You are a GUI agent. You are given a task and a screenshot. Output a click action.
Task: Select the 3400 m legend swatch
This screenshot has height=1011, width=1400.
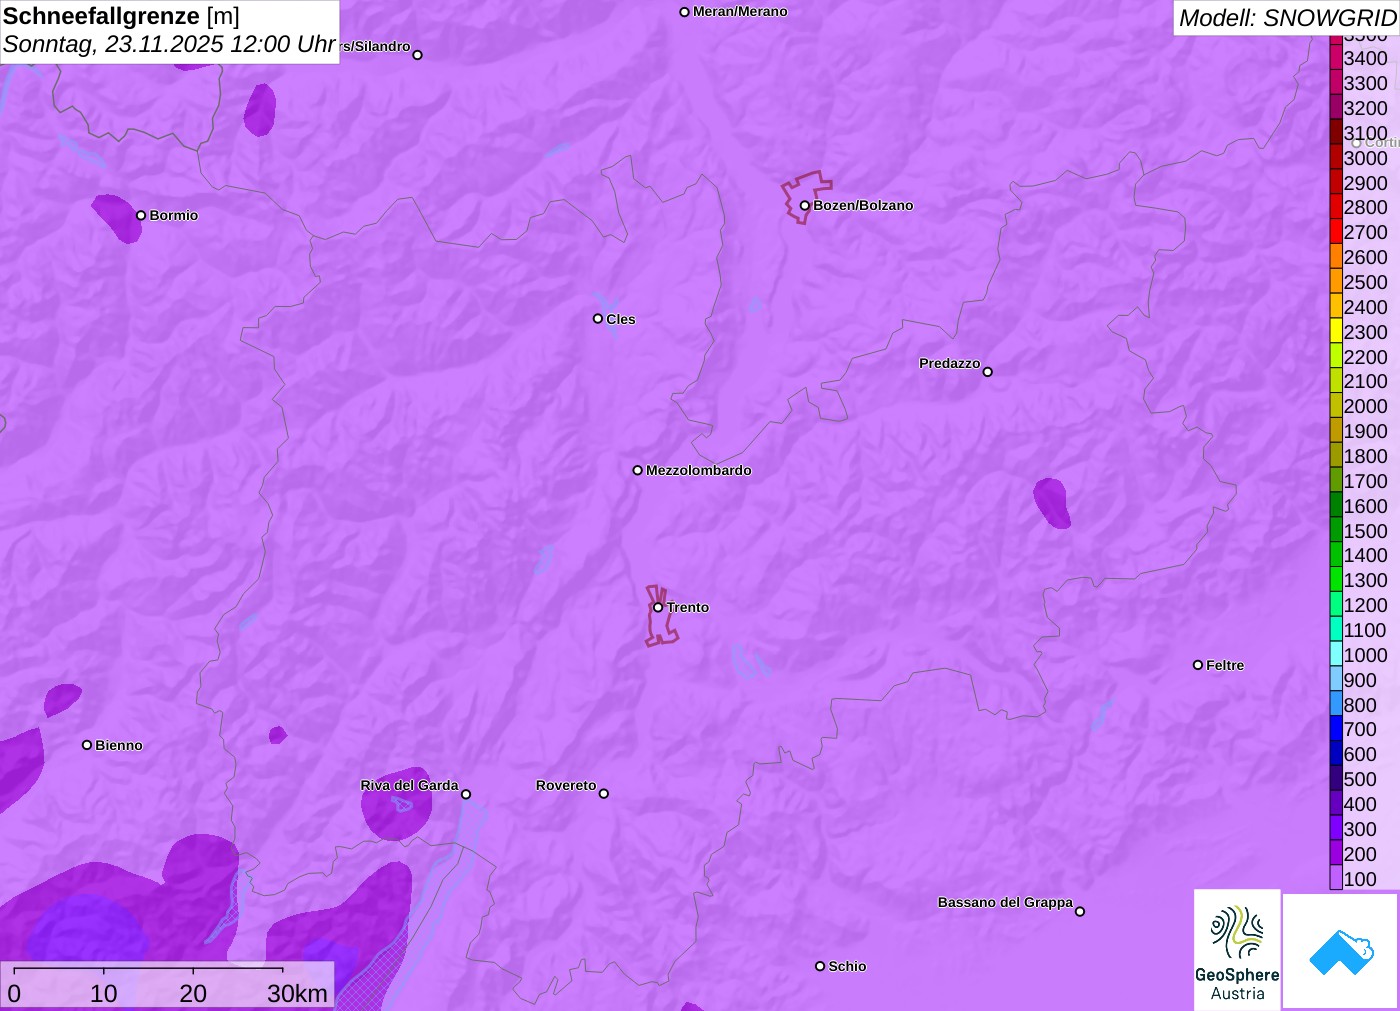click(x=1336, y=57)
